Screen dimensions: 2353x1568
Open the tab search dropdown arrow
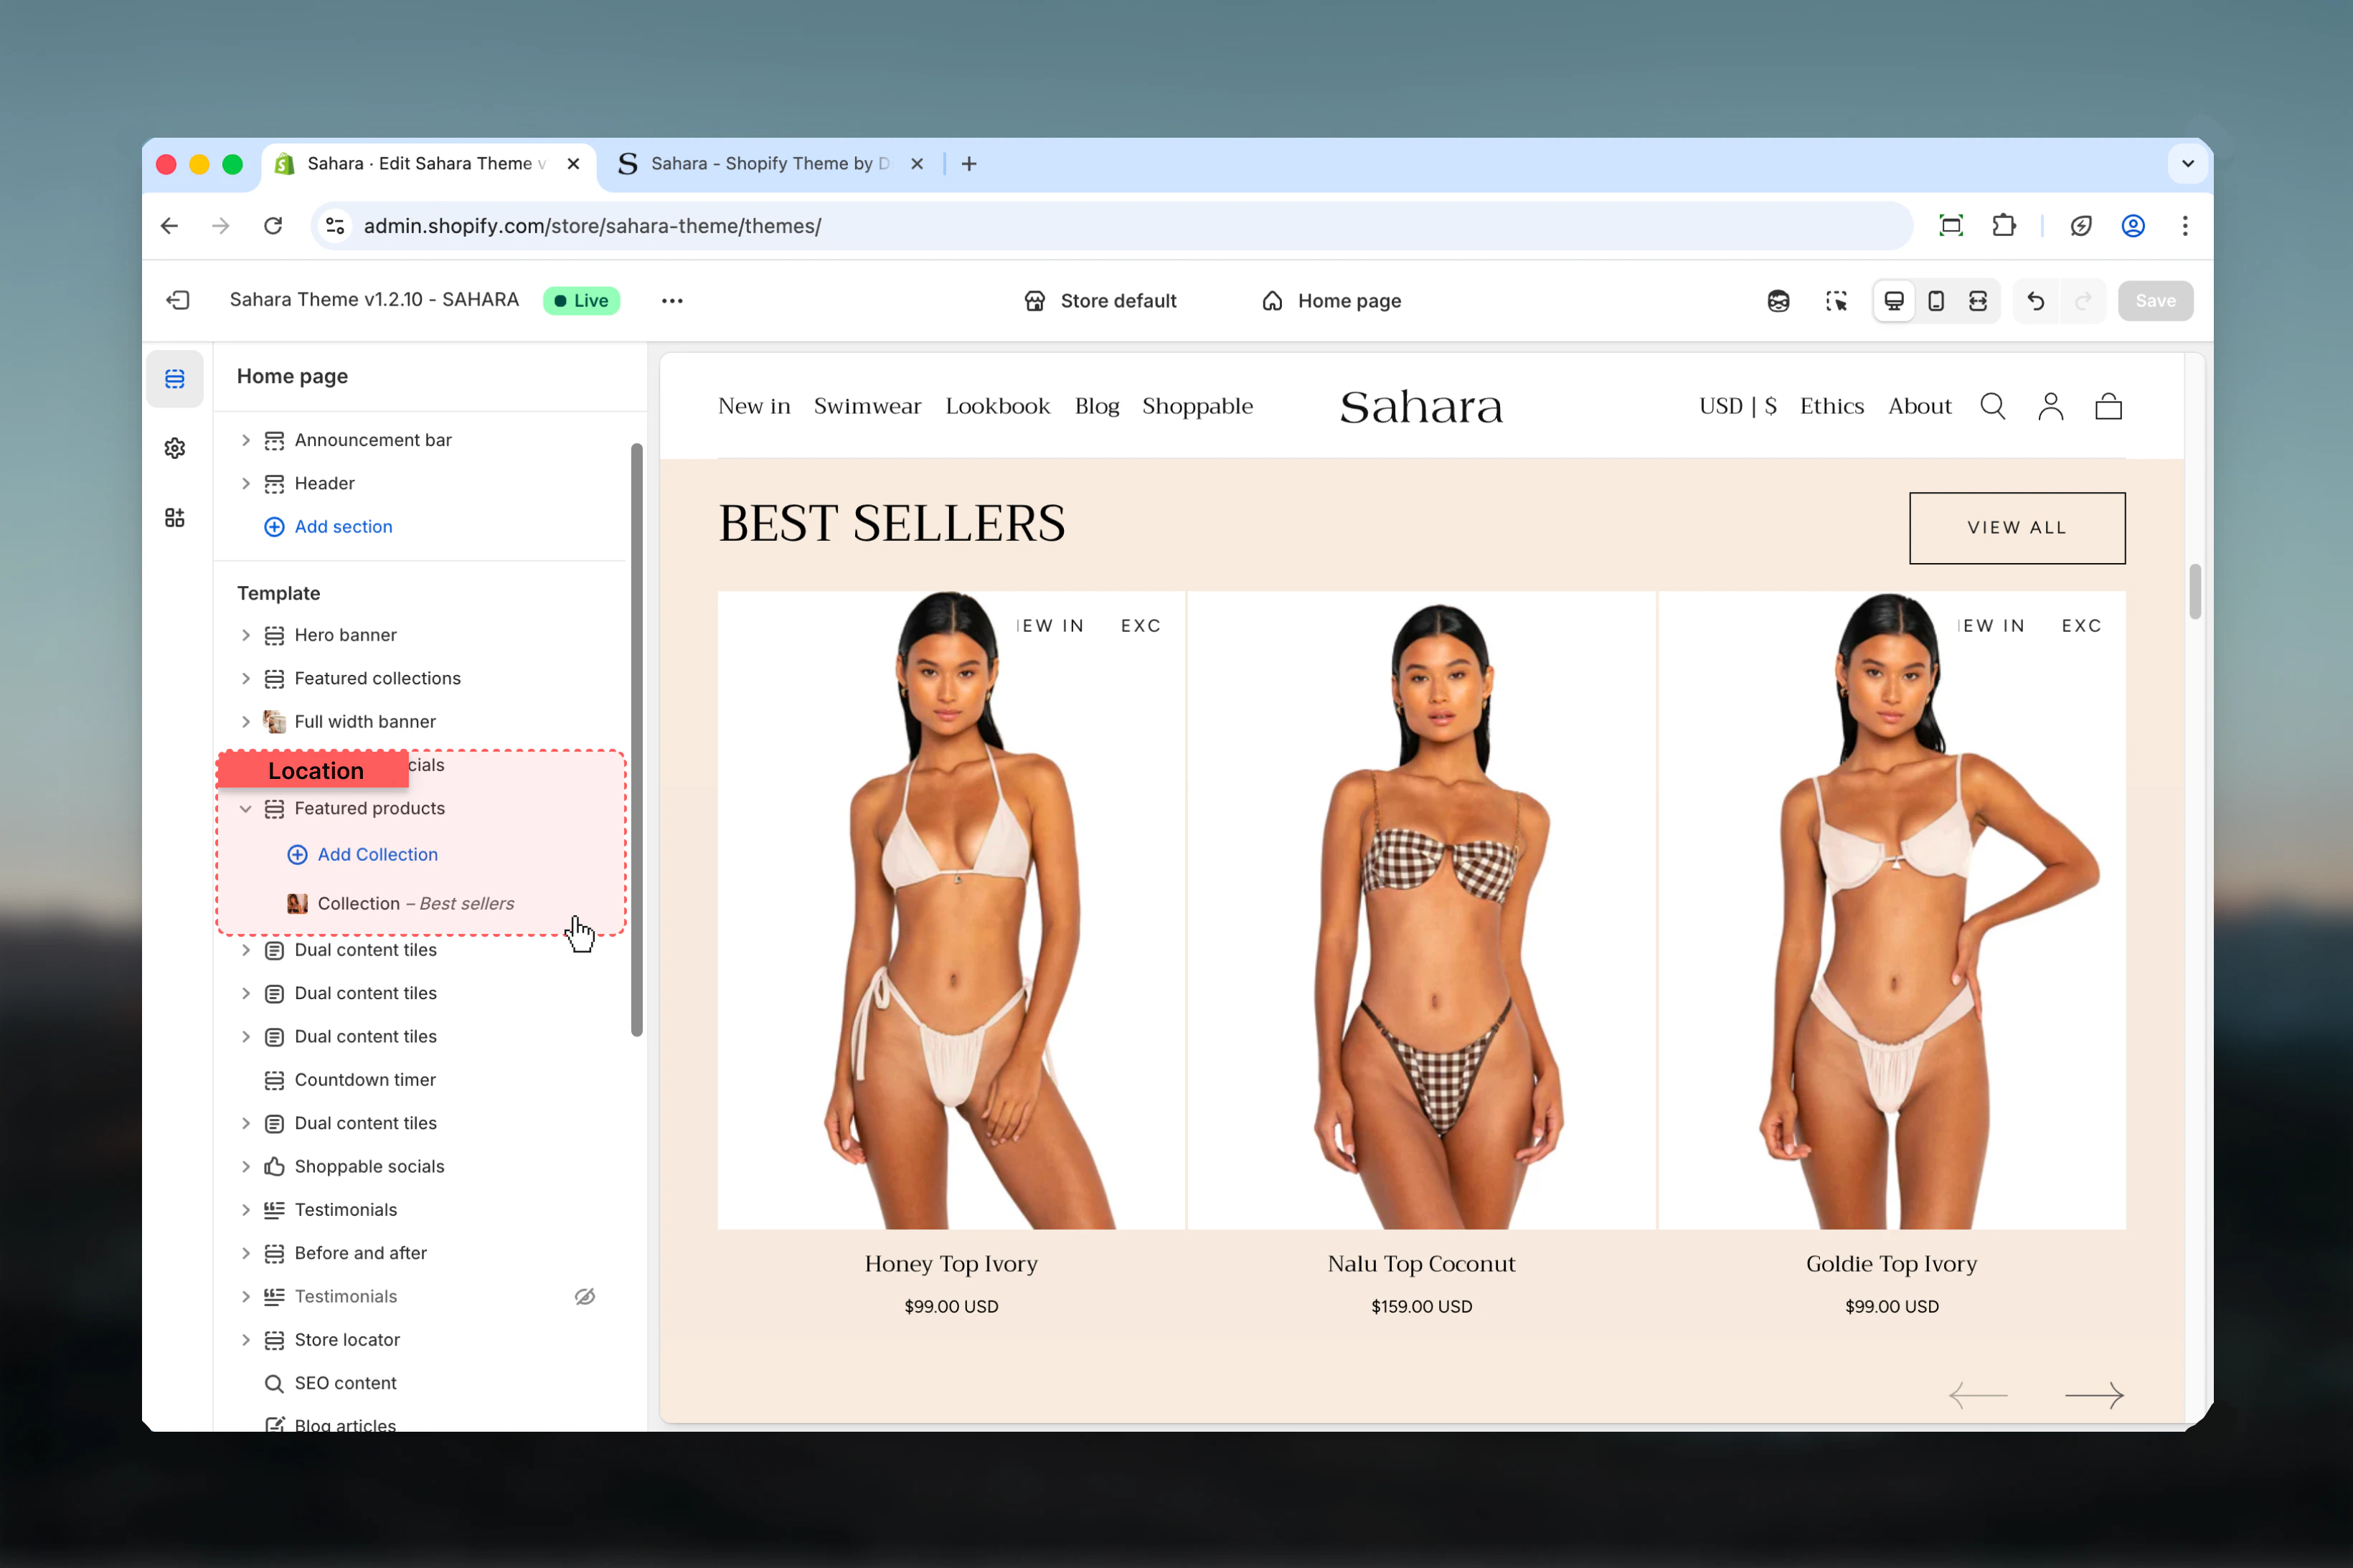[x=2187, y=164]
